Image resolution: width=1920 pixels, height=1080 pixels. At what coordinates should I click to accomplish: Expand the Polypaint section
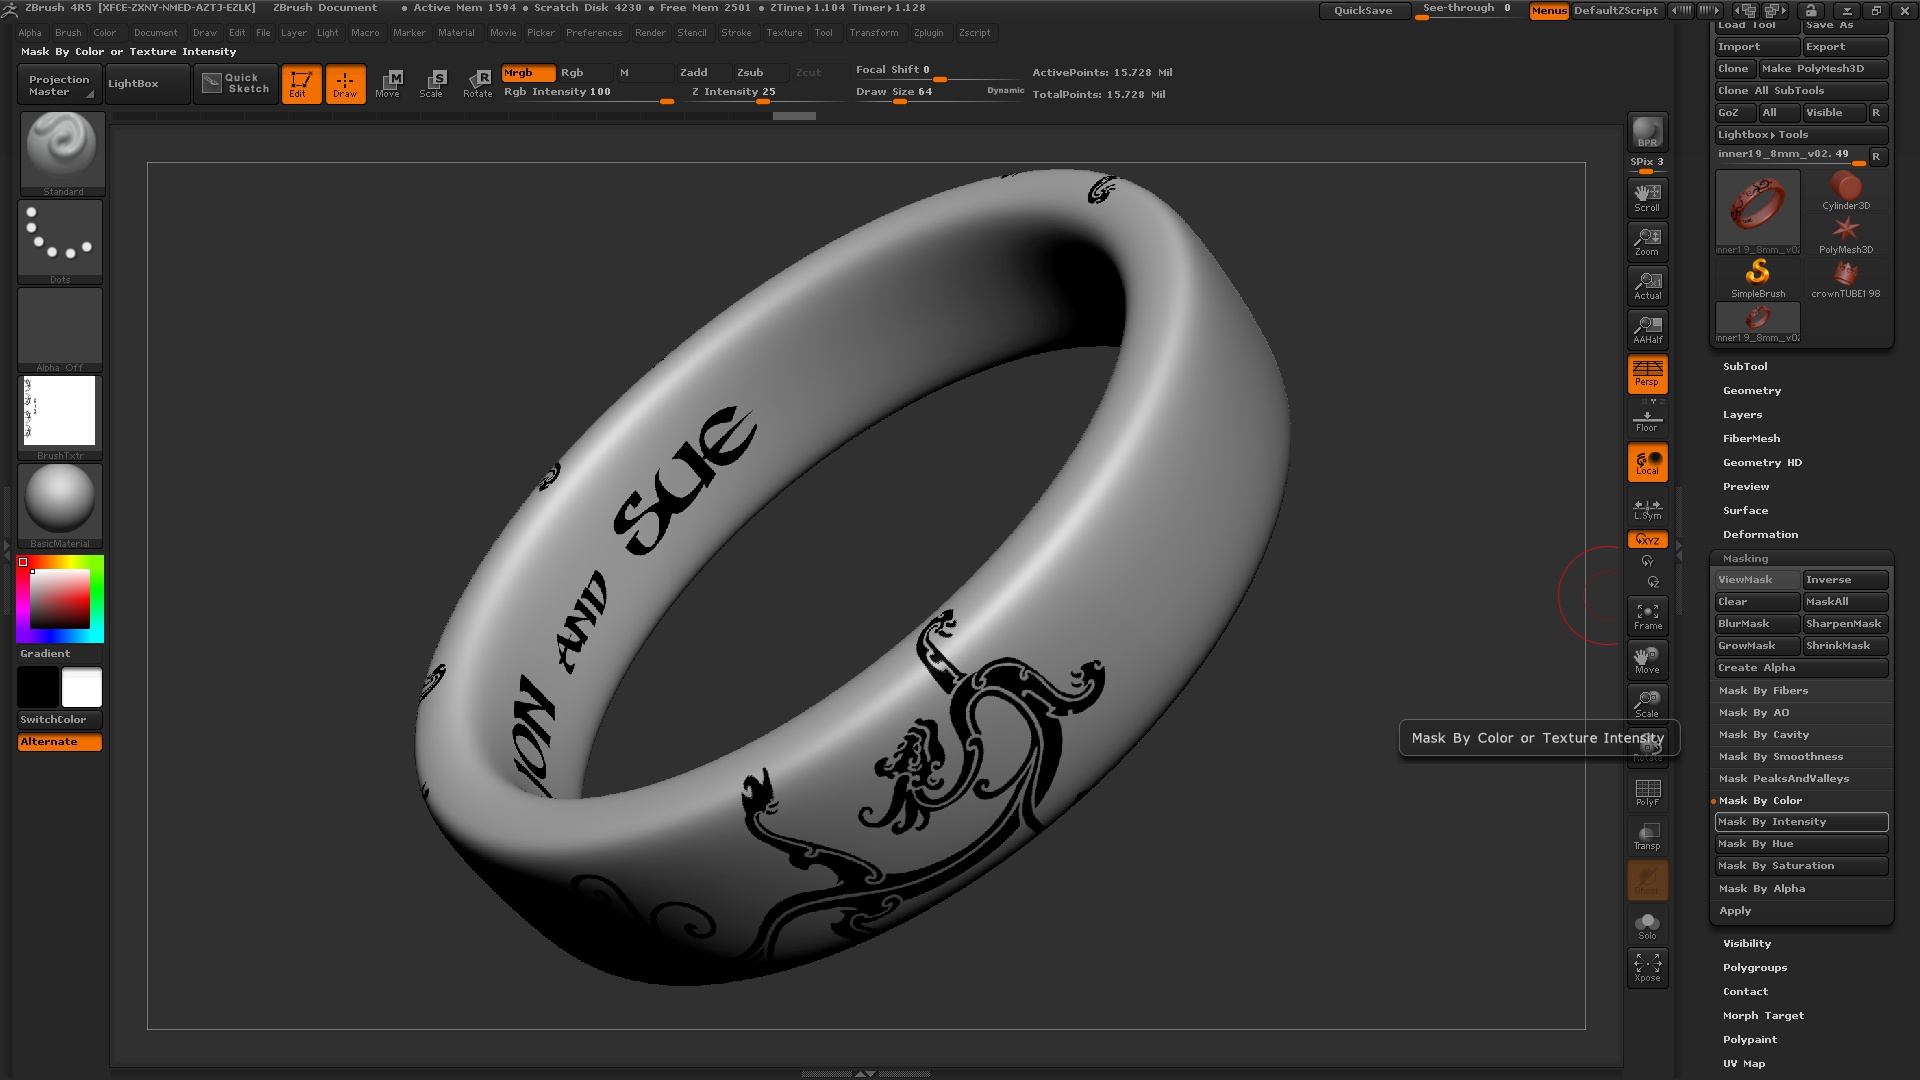point(1750,1040)
